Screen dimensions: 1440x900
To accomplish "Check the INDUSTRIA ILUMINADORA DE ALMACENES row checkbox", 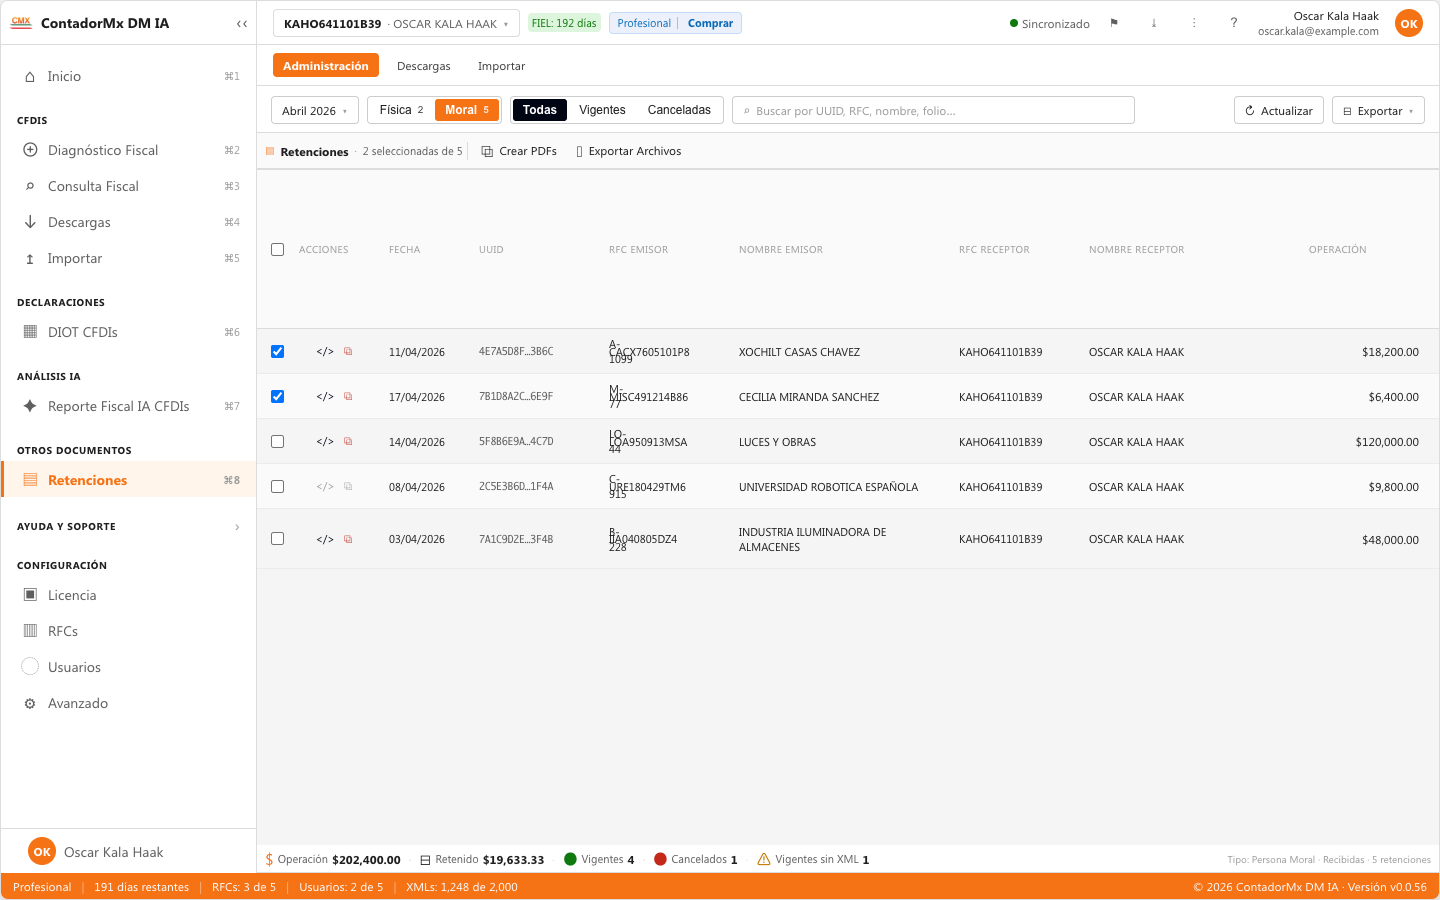I will pyautogui.click(x=278, y=539).
